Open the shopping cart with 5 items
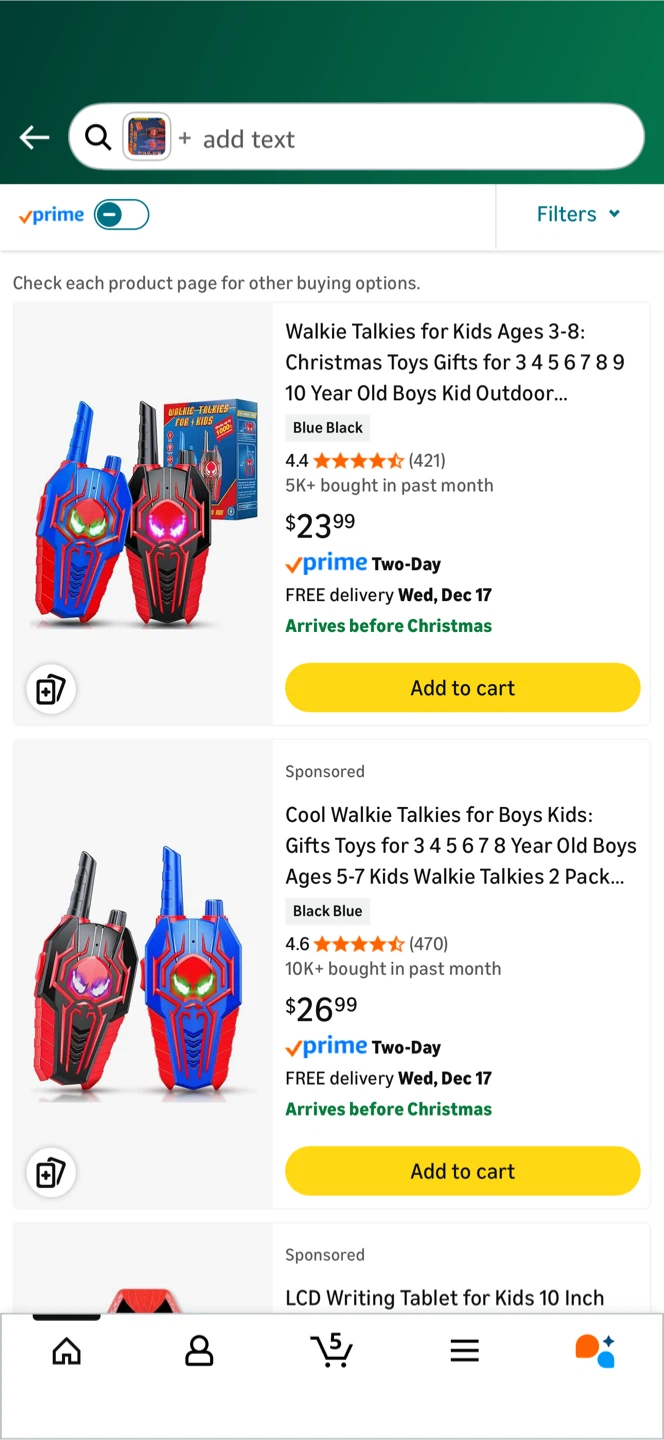This screenshot has height=1440, width=664. click(x=331, y=1351)
